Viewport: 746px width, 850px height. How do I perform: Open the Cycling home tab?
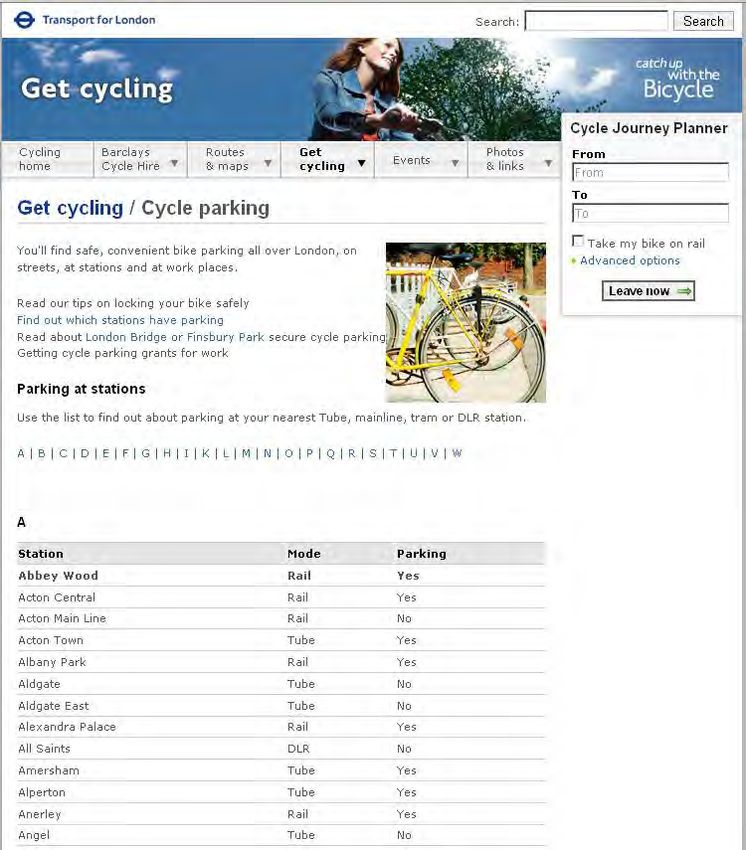coord(40,159)
